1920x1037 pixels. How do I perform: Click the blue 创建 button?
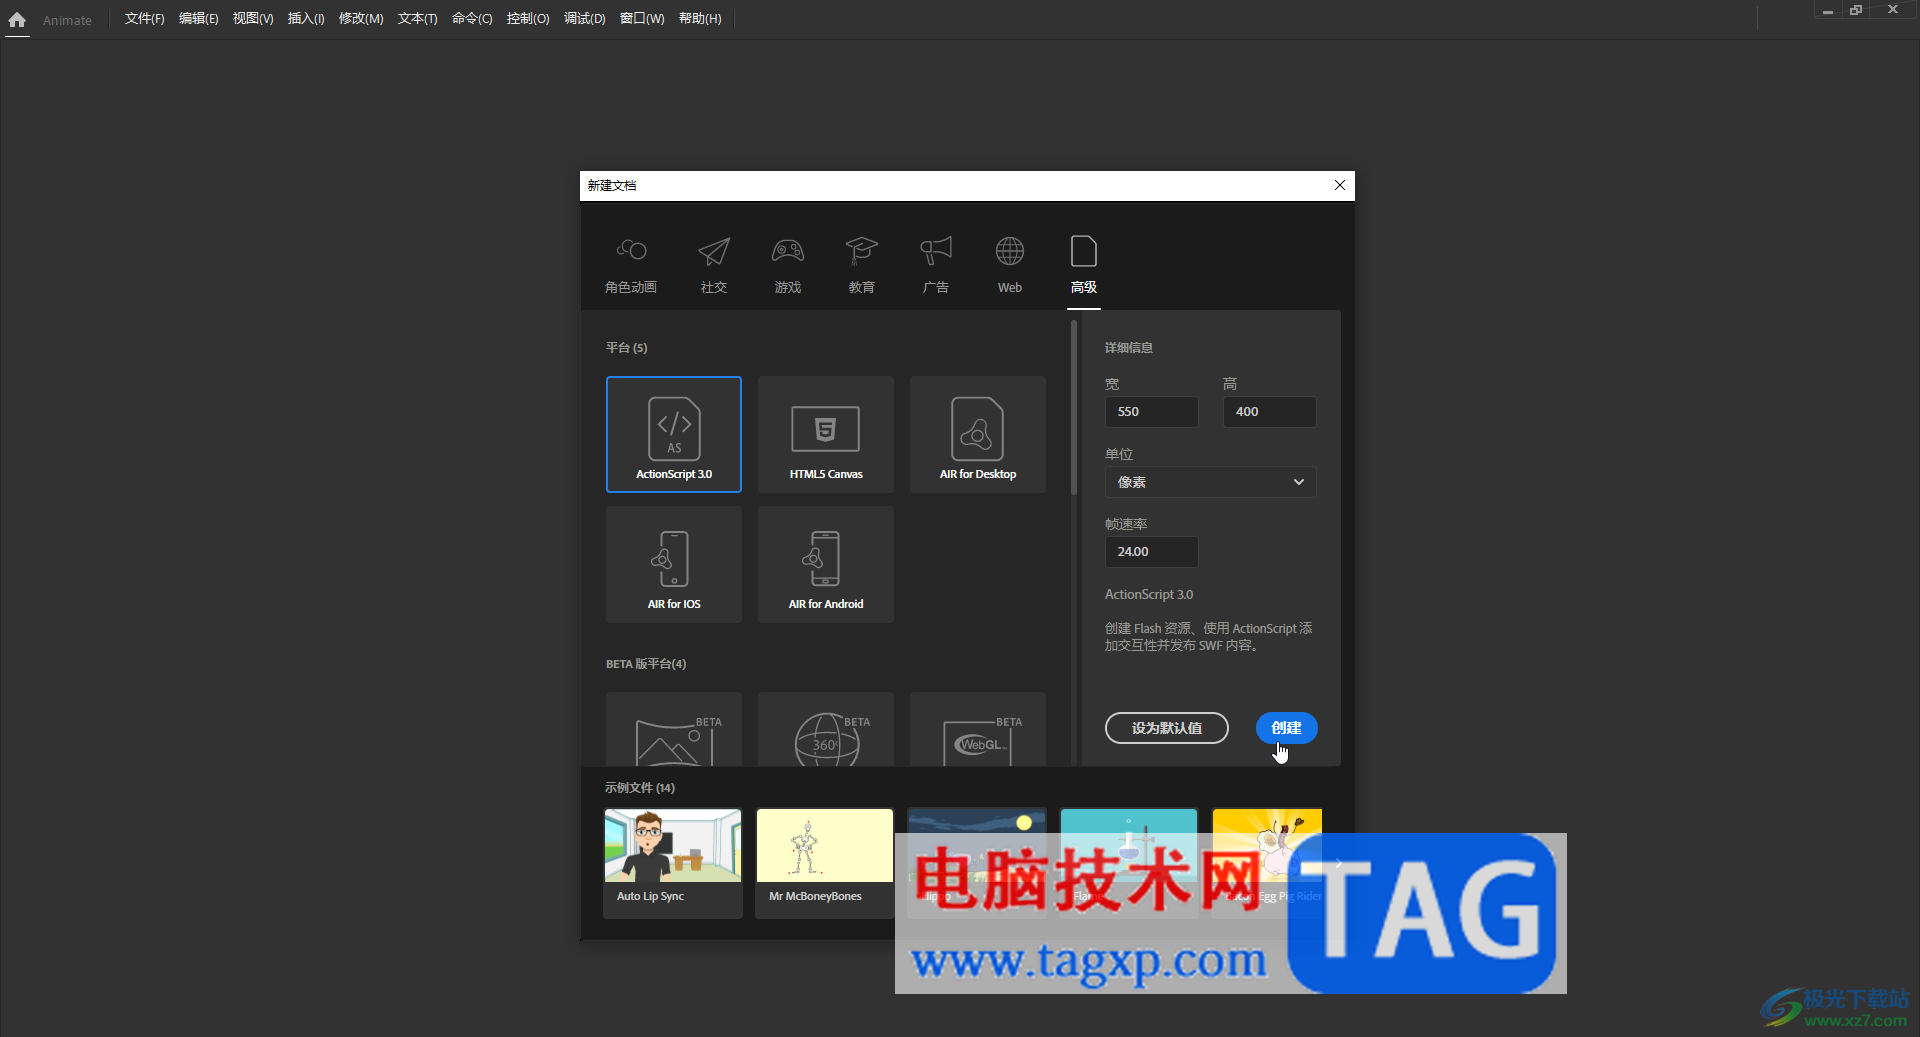(1286, 728)
